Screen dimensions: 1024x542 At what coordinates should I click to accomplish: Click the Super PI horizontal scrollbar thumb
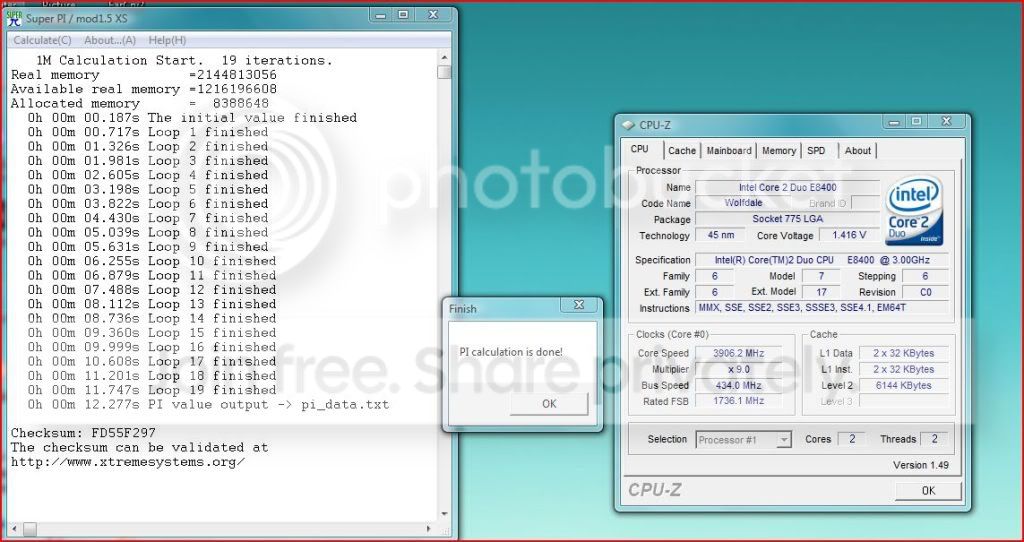[x=30, y=528]
